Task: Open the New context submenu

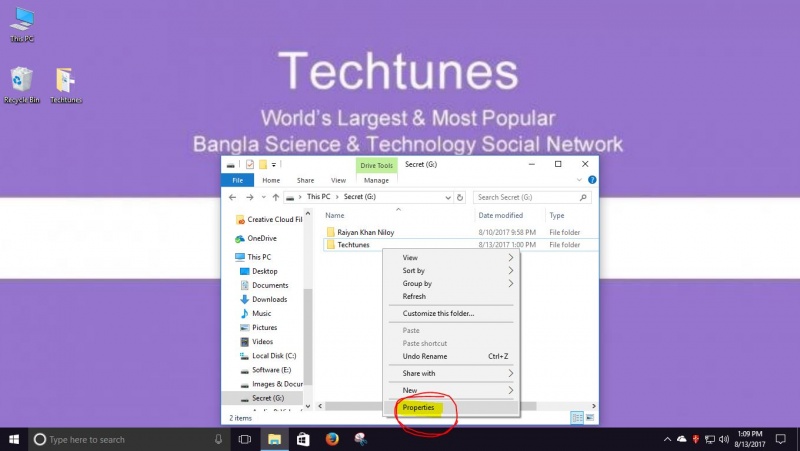Action: (x=452, y=390)
